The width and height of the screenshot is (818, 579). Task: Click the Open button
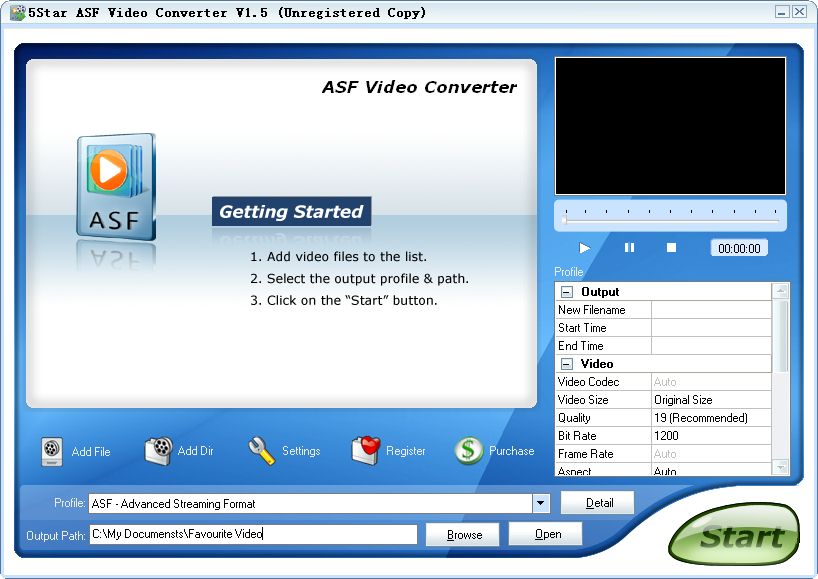(546, 534)
